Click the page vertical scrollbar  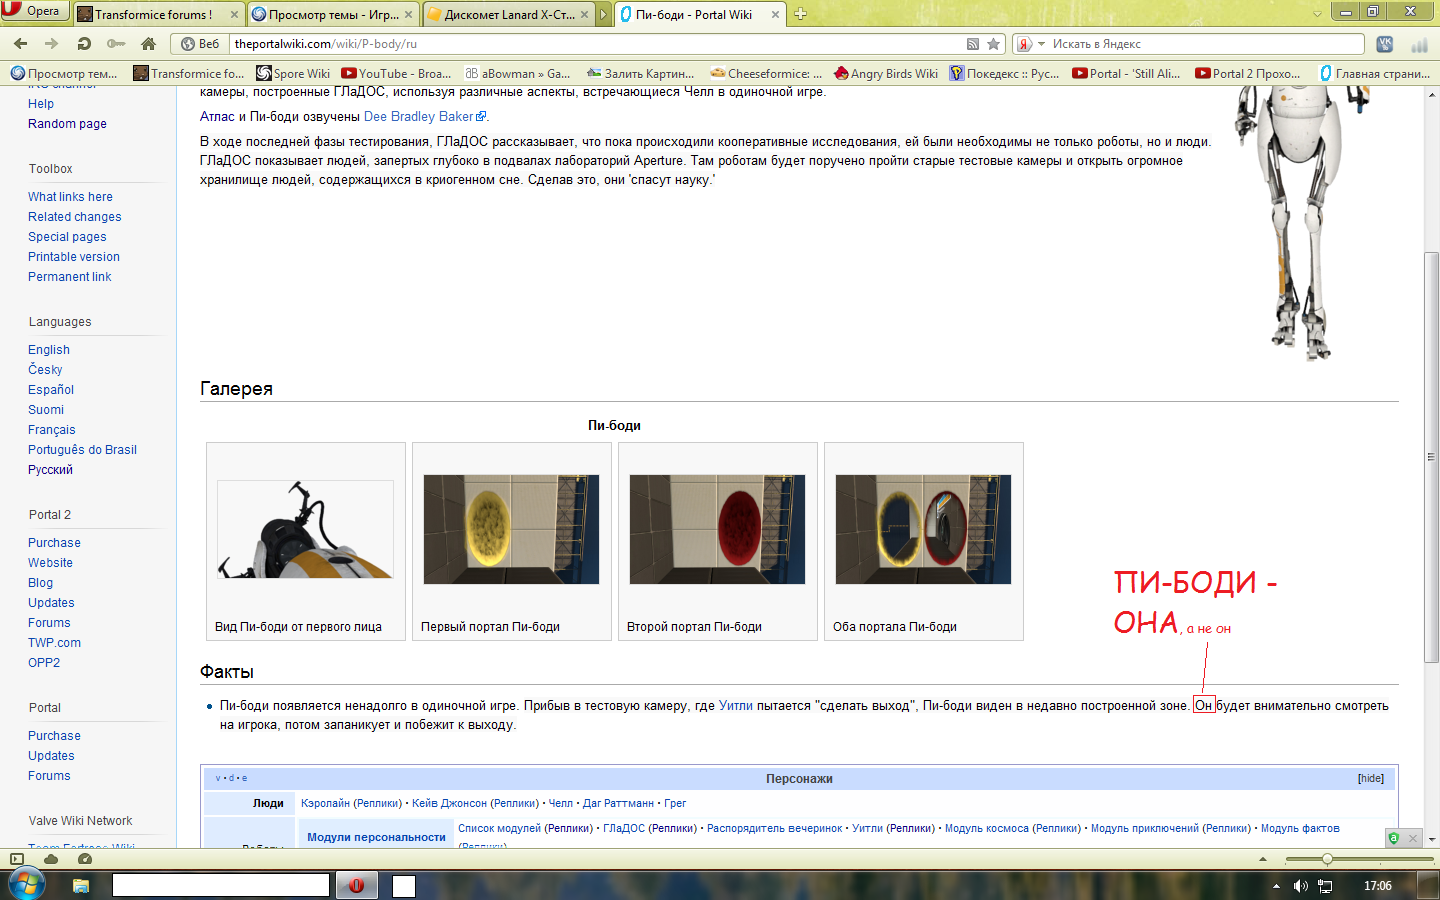click(x=1431, y=456)
